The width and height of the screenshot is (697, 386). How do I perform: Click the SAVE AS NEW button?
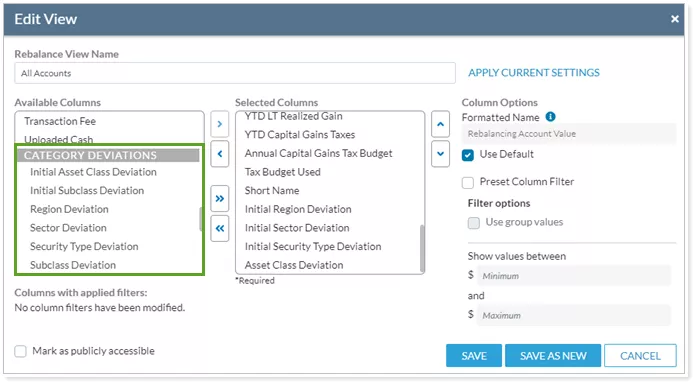(553, 356)
